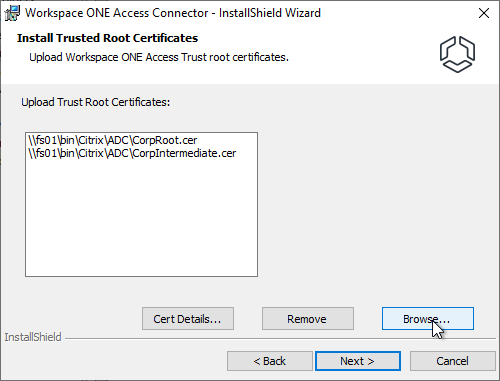Click the 'Upload Workspace ONE Access Trust root certificates.' subtitle
This screenshot has height=381, width=500.
pyautogui.click(x=159, y=57)
